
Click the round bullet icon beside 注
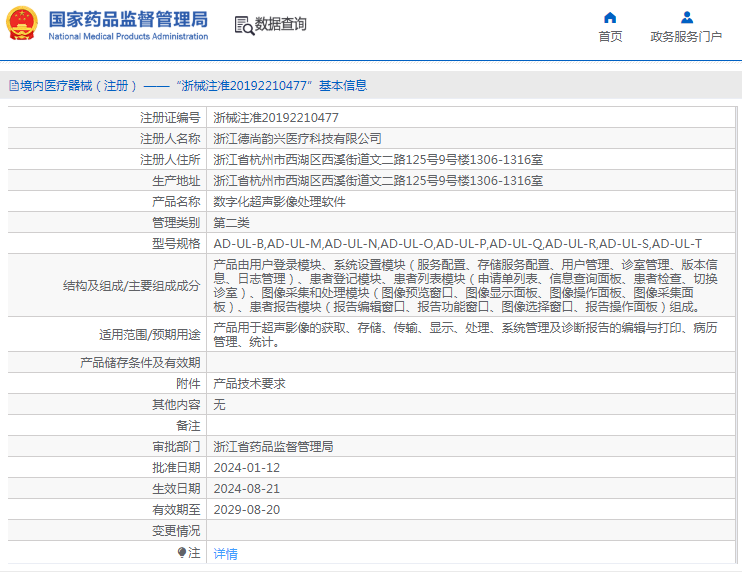pos(181,552)
